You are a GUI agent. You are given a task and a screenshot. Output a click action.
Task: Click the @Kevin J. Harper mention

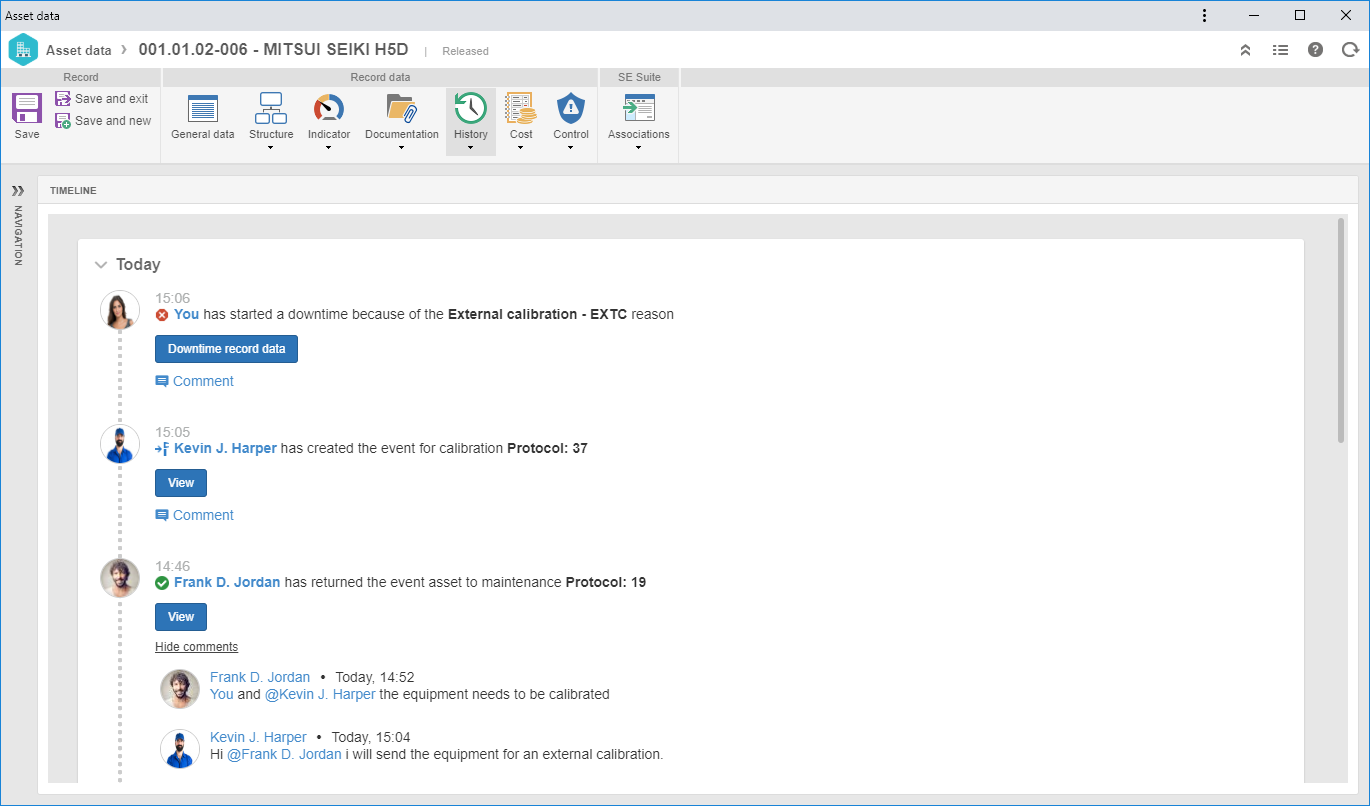coord(320,694)
